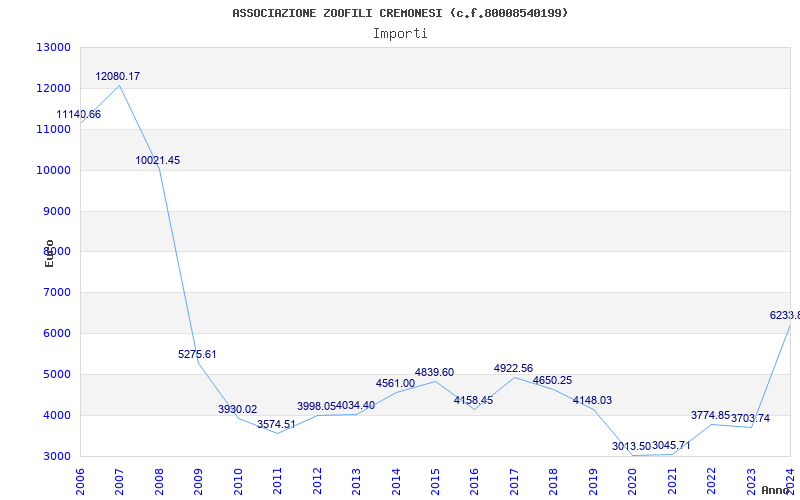800x500 pixels.
Task: Click the 2023 x-axis year label
Action: [x=751, y=482]
